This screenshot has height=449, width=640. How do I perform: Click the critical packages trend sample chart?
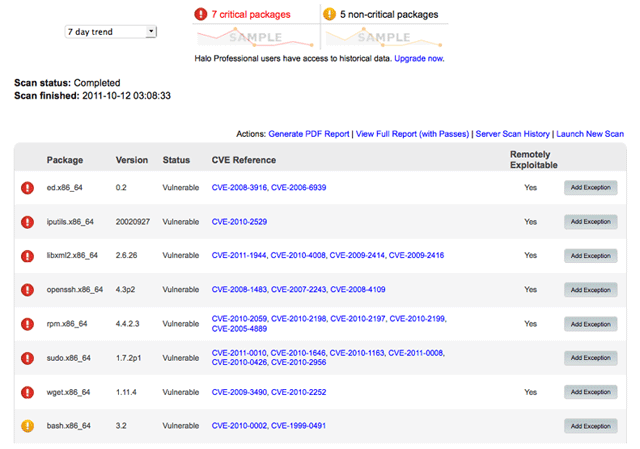(256, 38)
